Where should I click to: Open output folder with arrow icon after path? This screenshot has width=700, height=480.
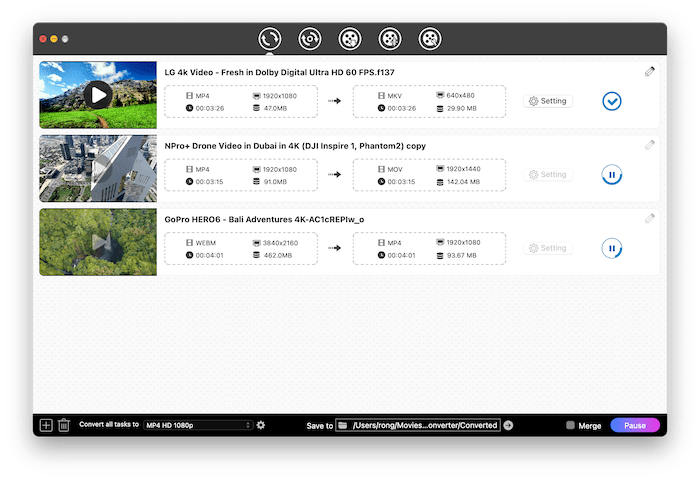point(508,425)
